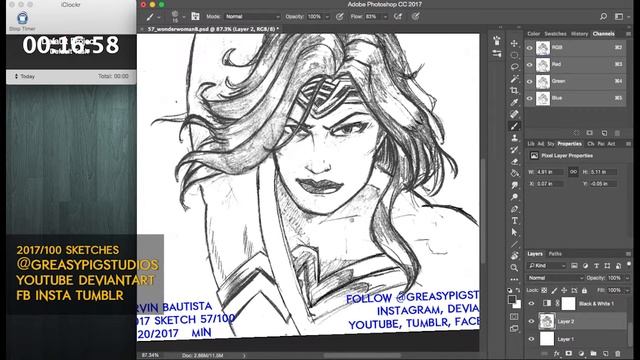Toggle Quick Mask mode
640x360 pixels.
(514, 317)
